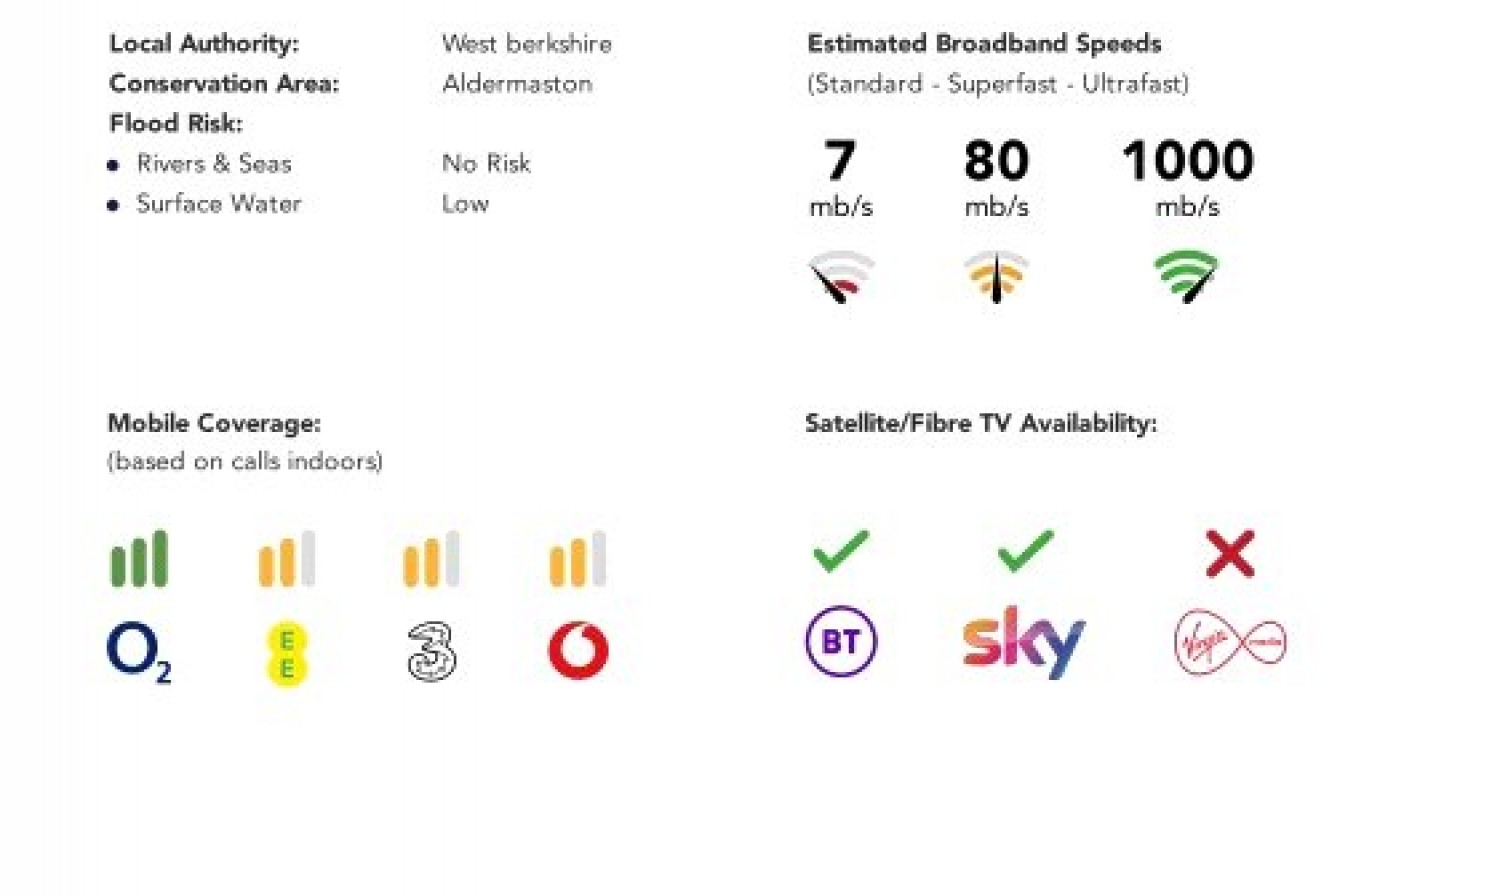Click the red standard speed wifi gauge
The width and height of the screenshot is (1500, 896).
841,276
